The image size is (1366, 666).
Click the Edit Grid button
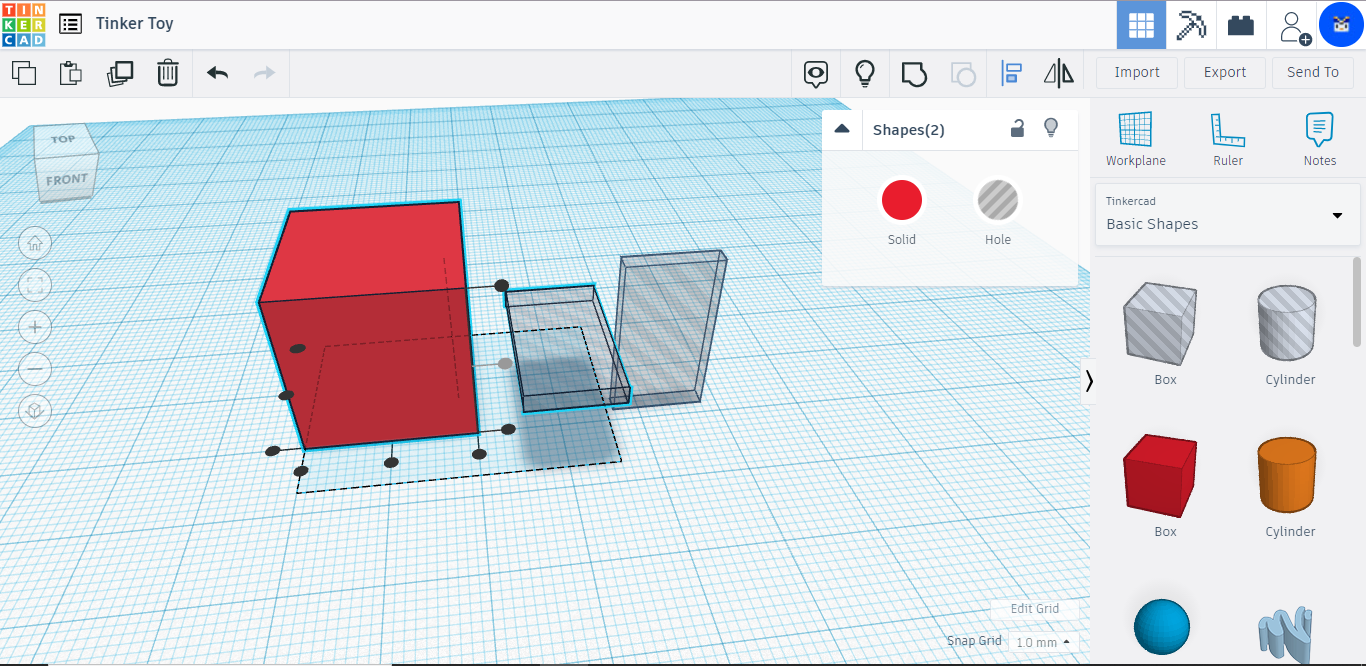point(1035,608)
